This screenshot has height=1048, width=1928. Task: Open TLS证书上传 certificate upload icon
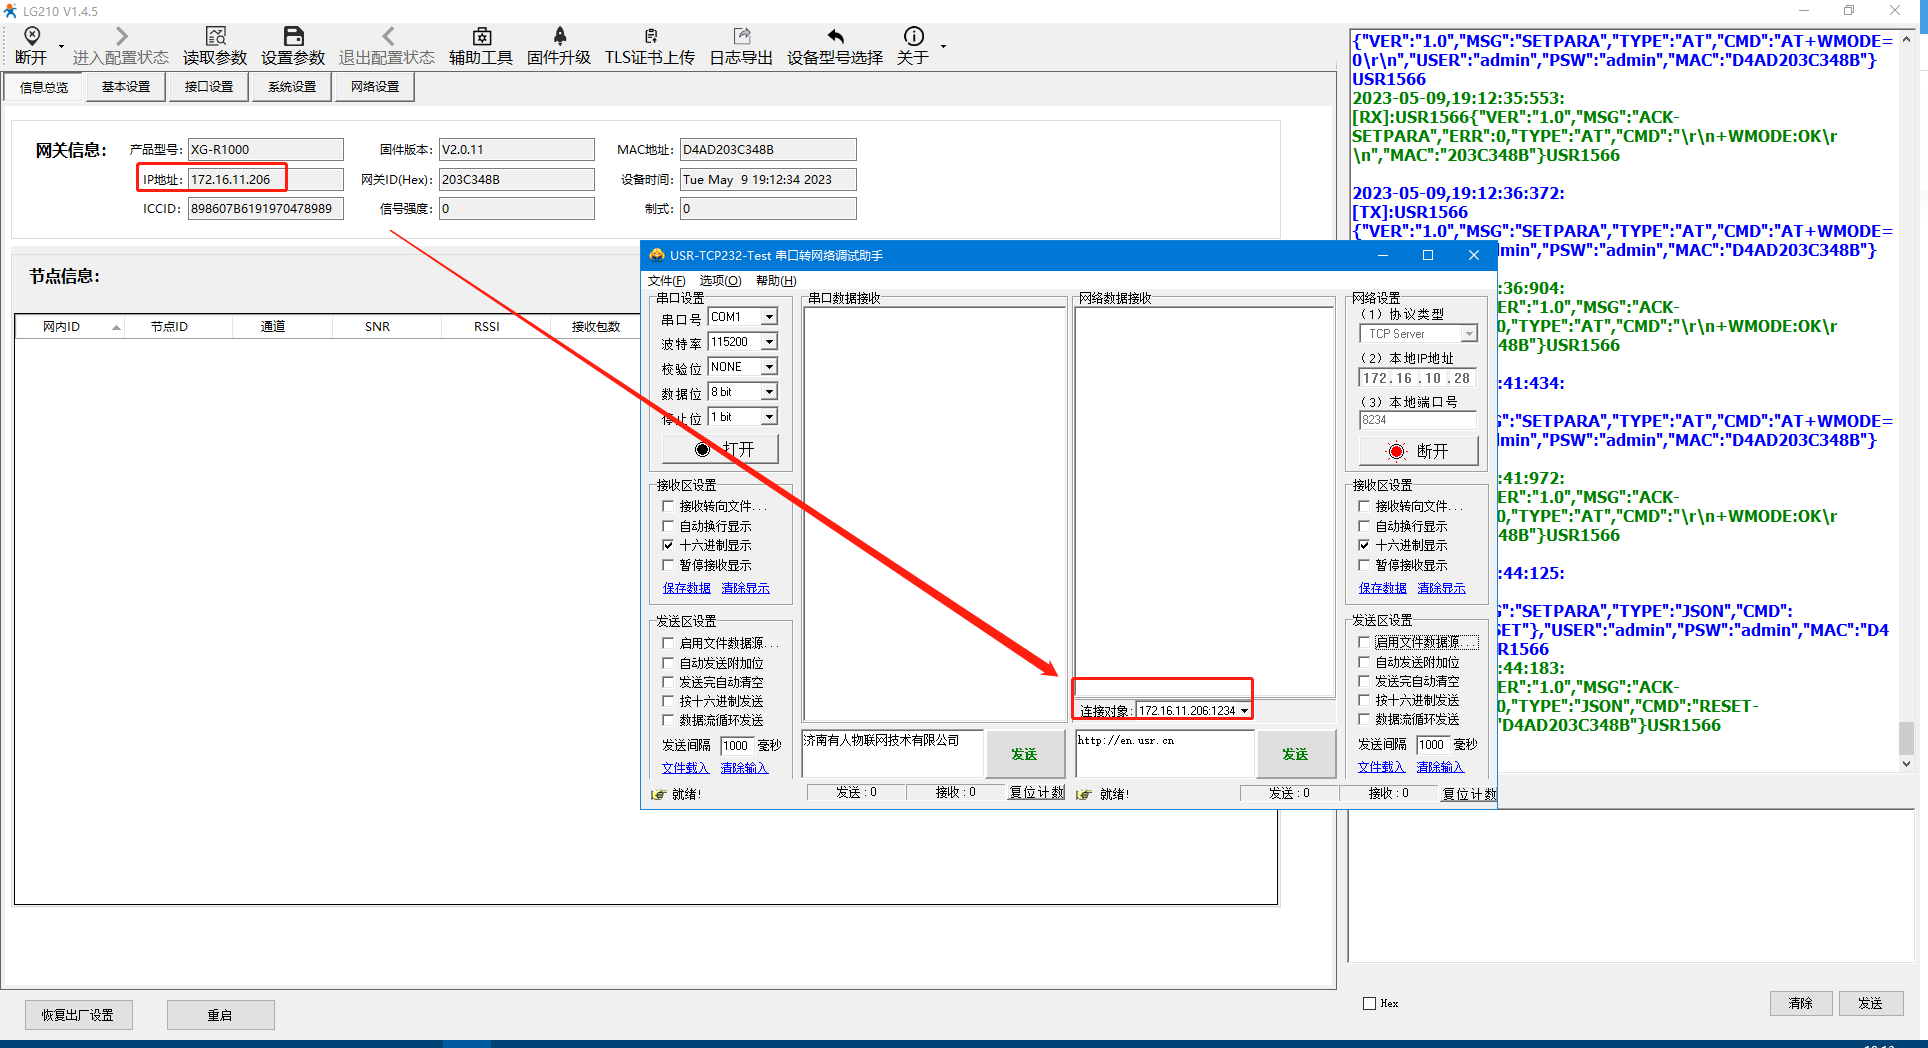click(650, 37)
